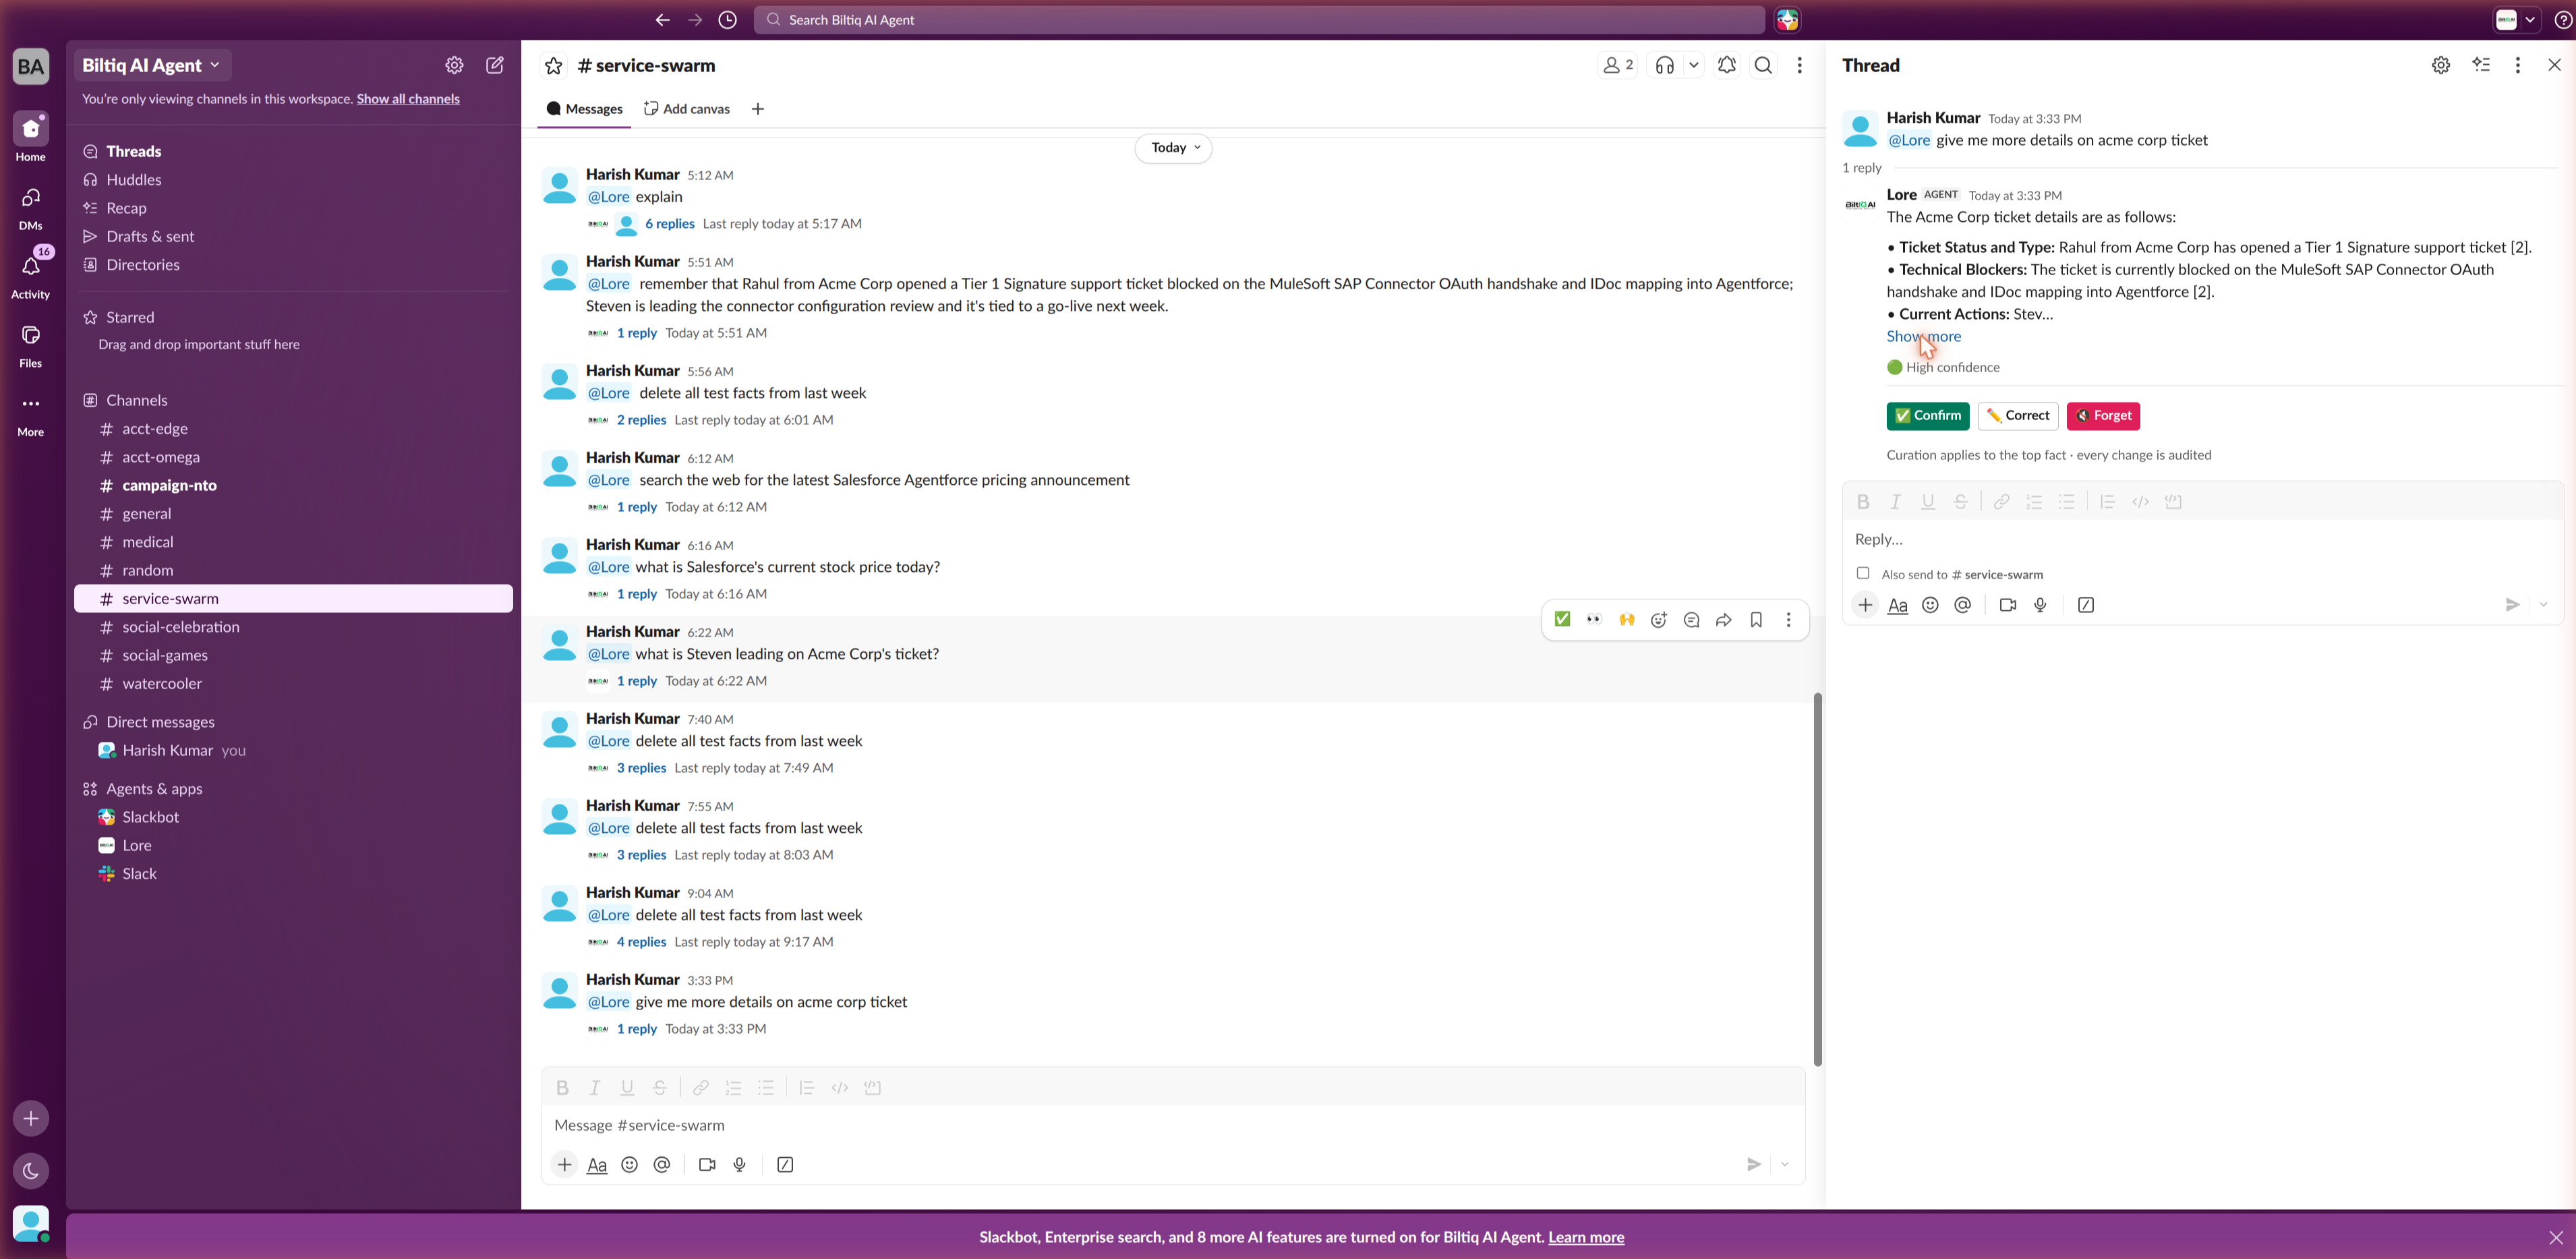The image size is (2576, 1259).
Task: Add a reaction to the 6:22 AM message
Action: (x=1659, y=620)
